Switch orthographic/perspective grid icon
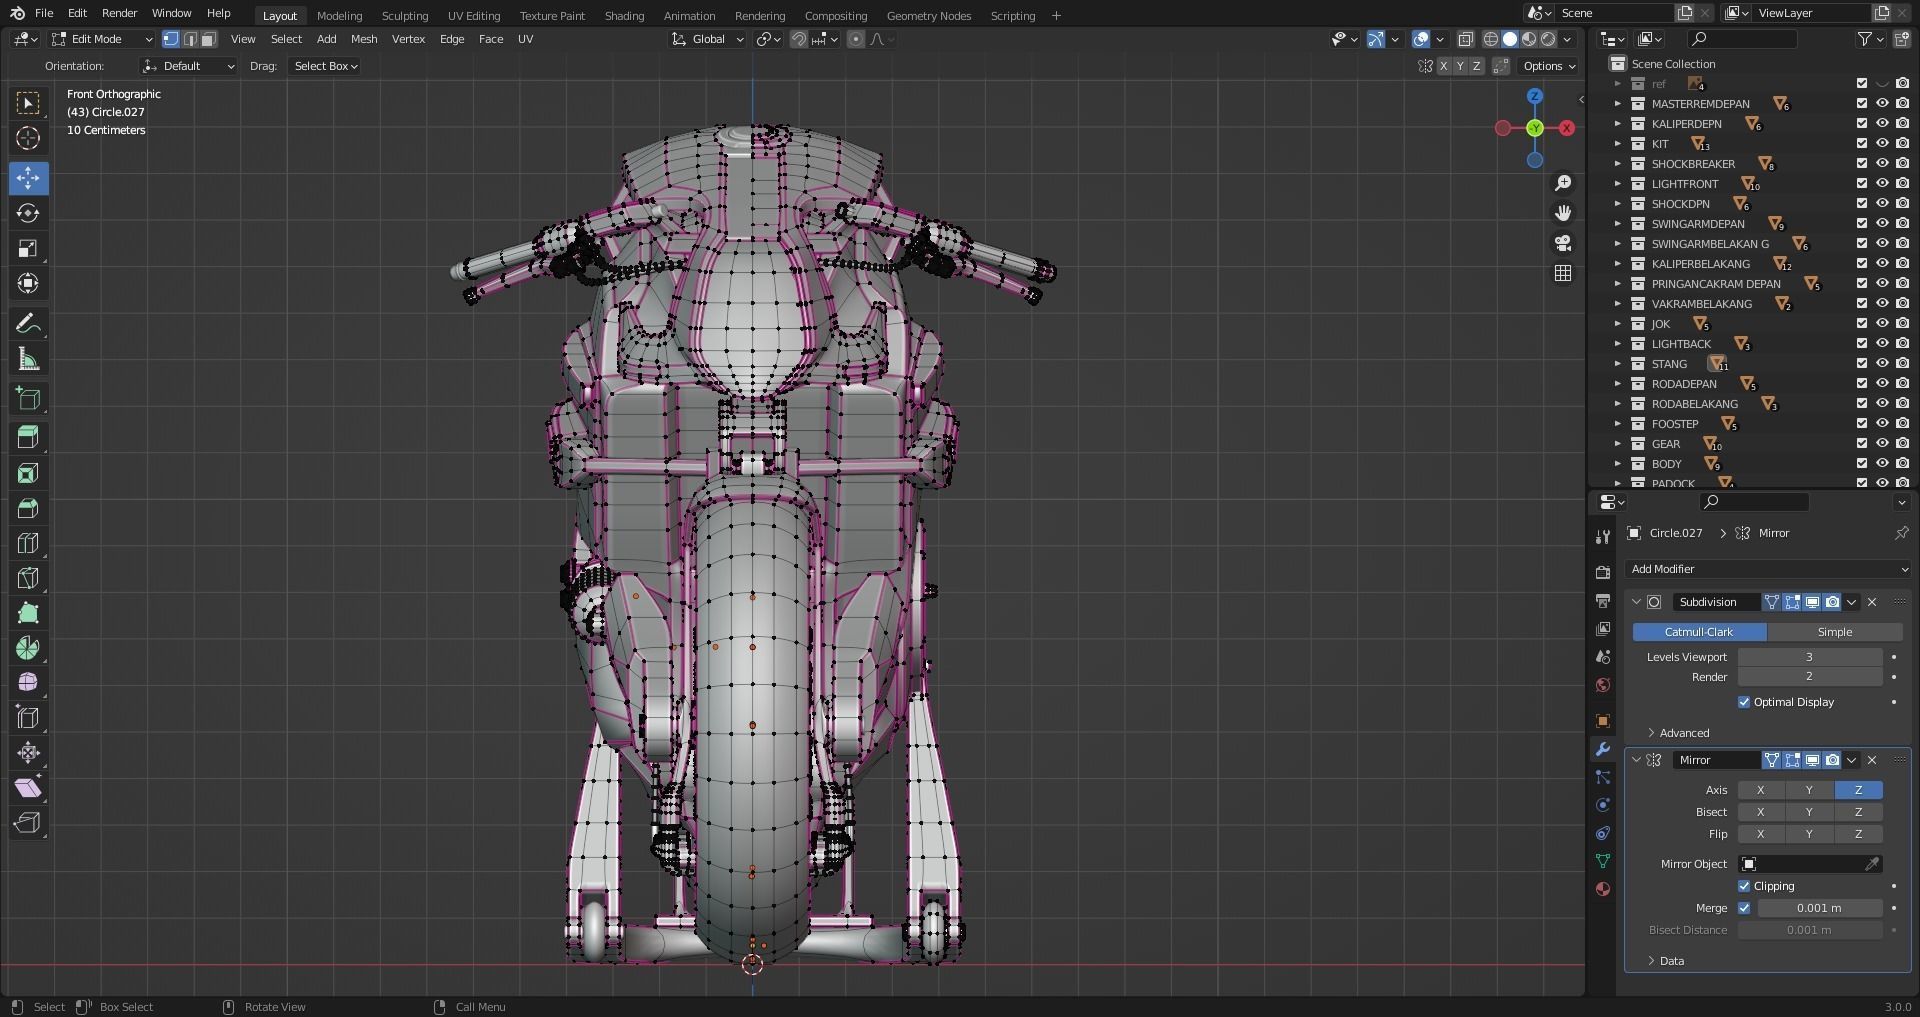The image size is (1920, 1017). (x=1563, y=273)
